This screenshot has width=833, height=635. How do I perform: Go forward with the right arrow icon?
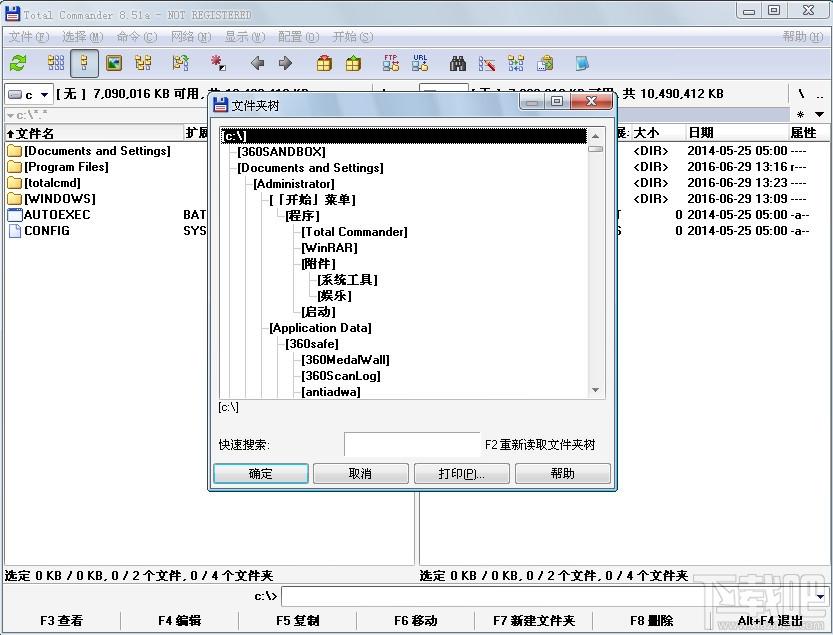tap(286, 63)
